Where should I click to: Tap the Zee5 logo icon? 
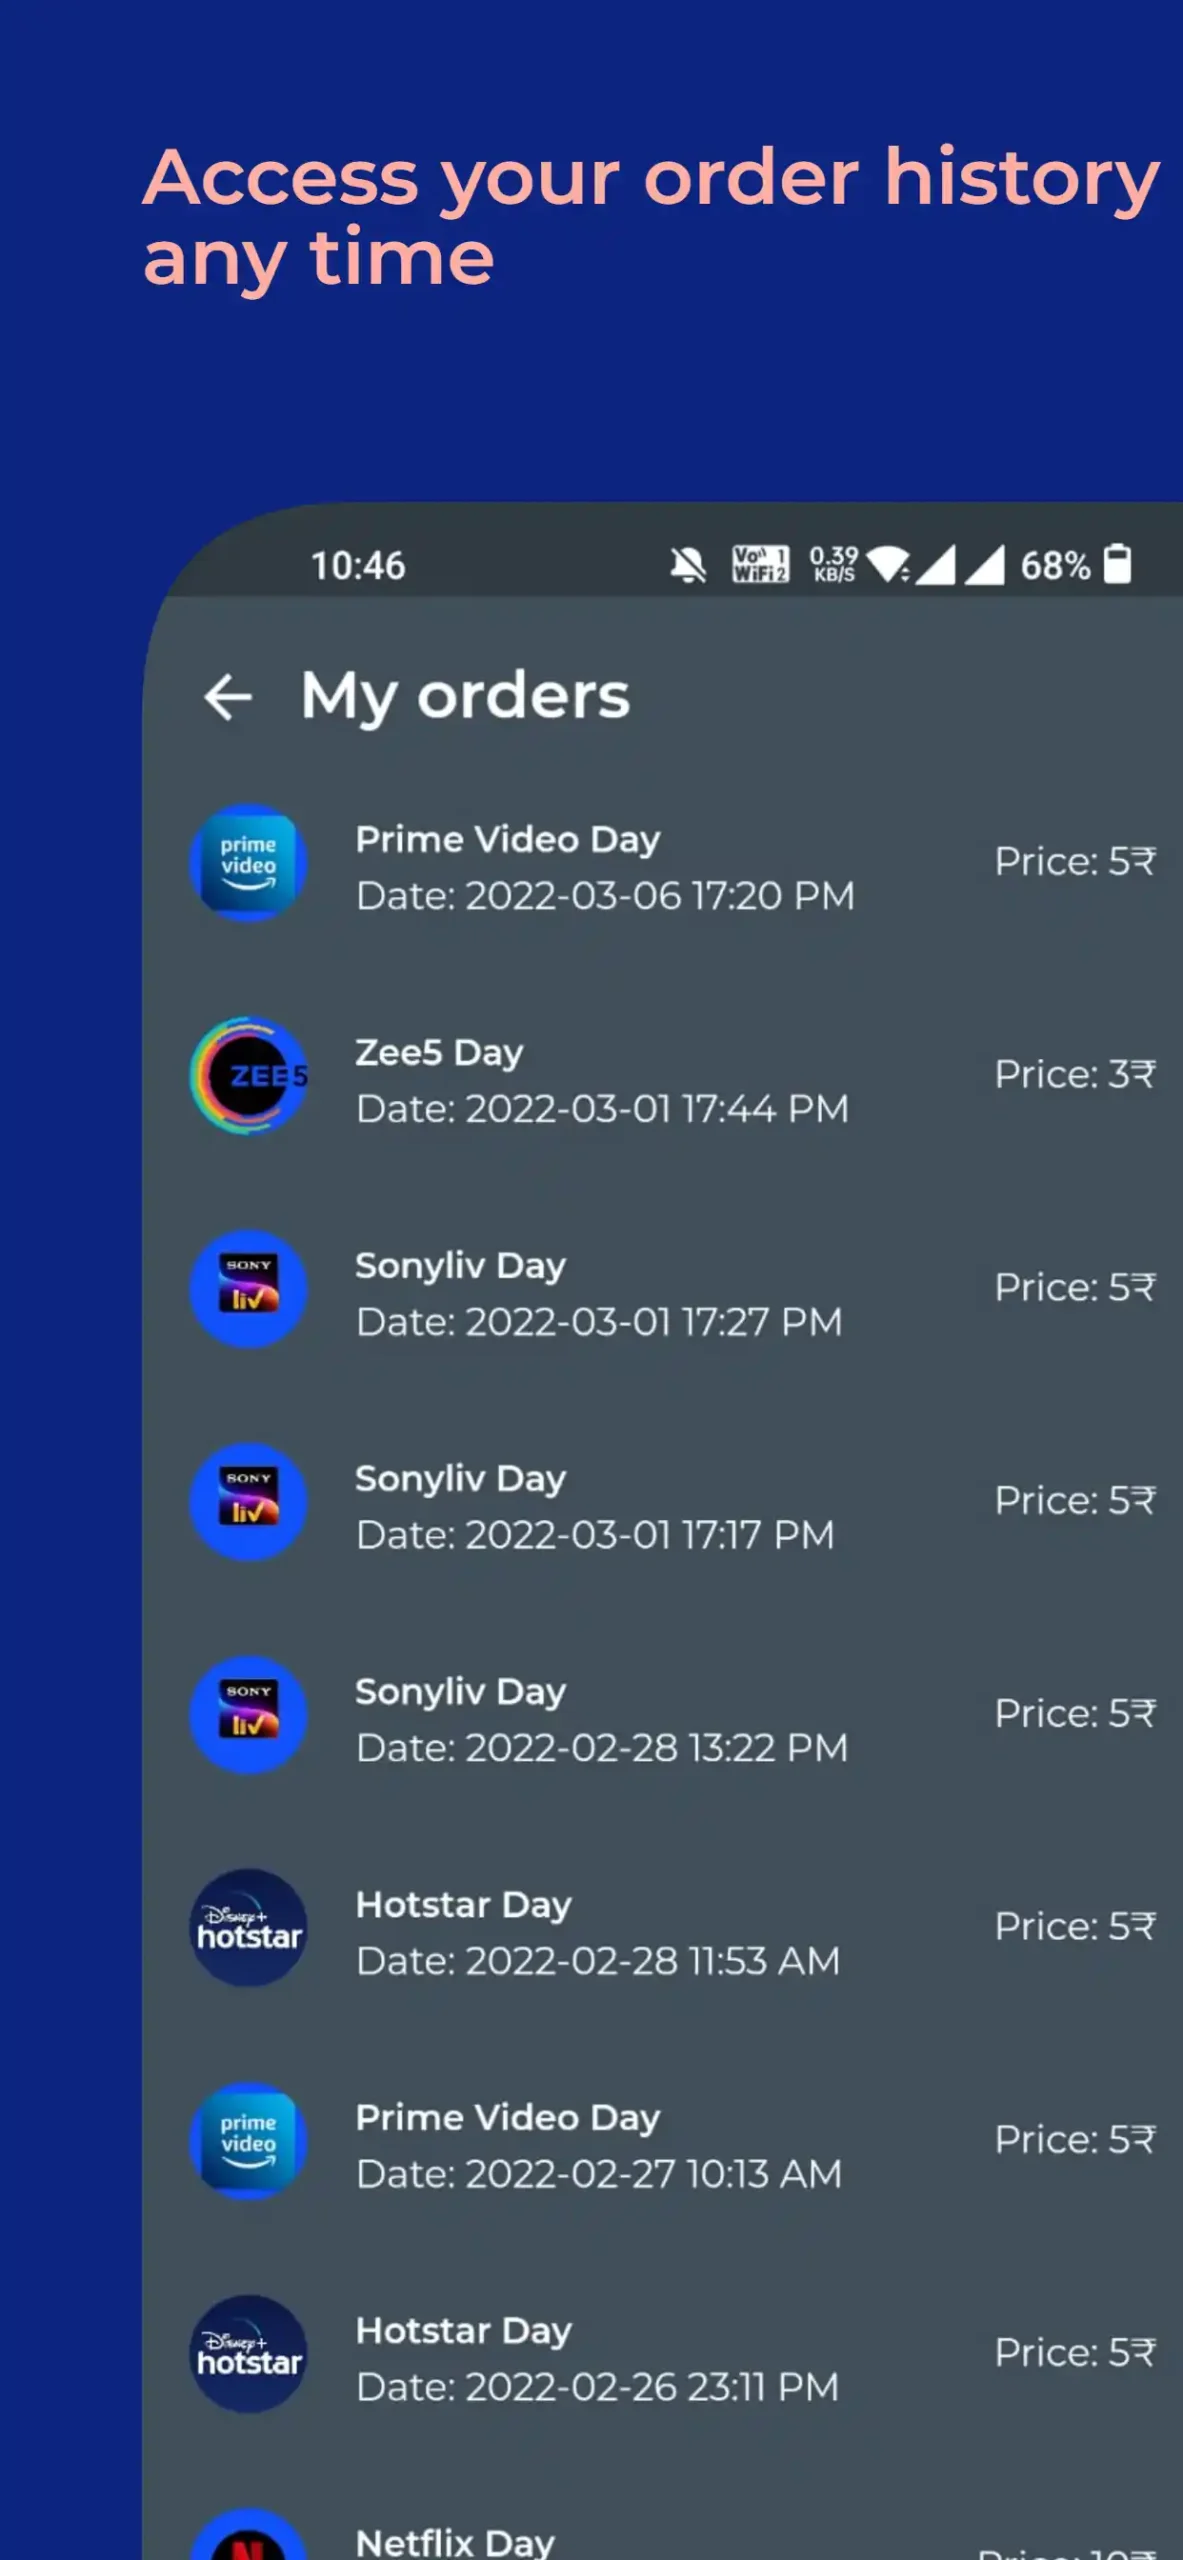tap(248, 1076)
